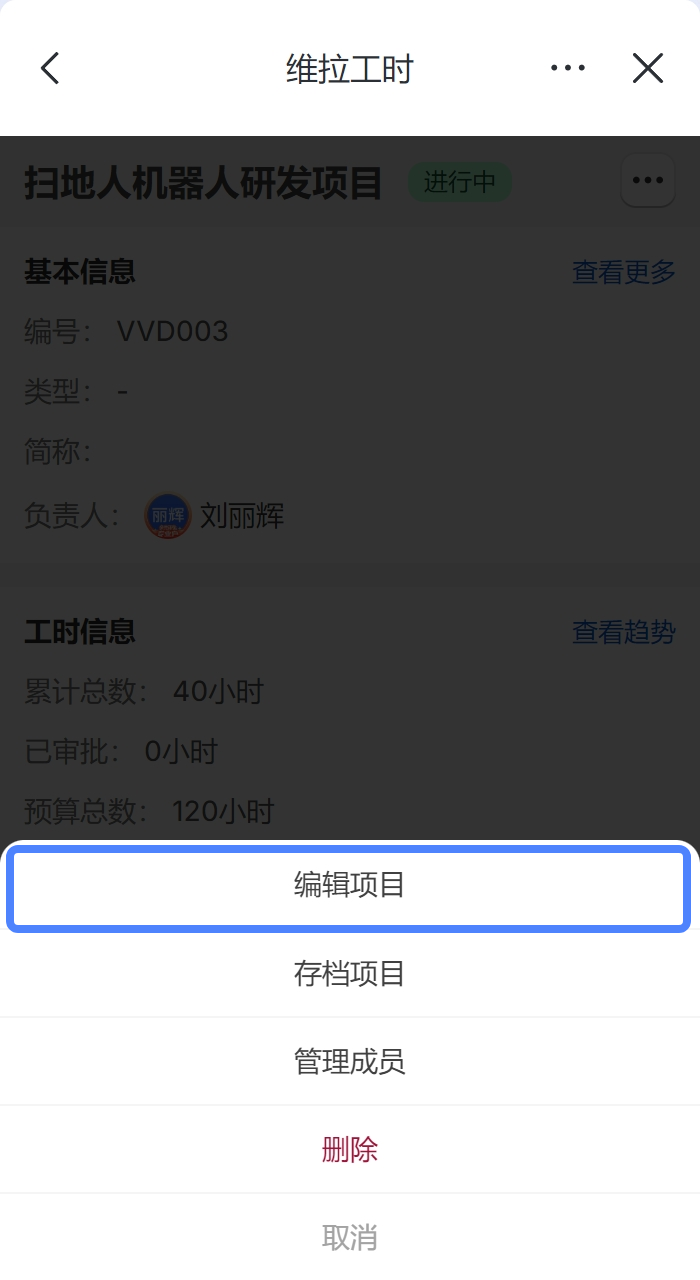Image resolution: width=700 pixels, height=1280 pixels.
Task: Tap the project number VVD003
Action: pyautogui.click(x=173, y=331)
